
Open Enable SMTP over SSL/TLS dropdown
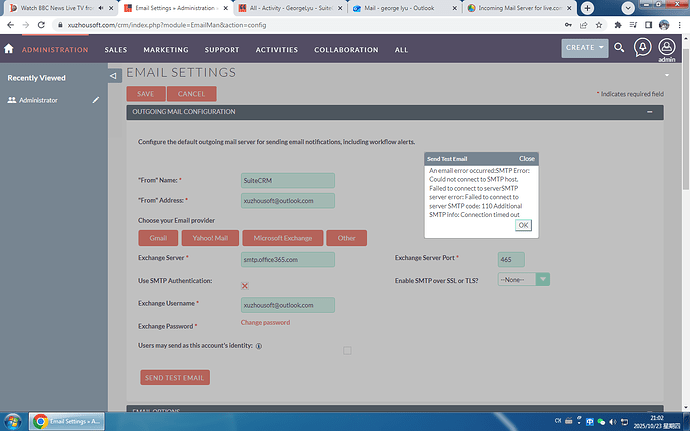click(524, 280)
